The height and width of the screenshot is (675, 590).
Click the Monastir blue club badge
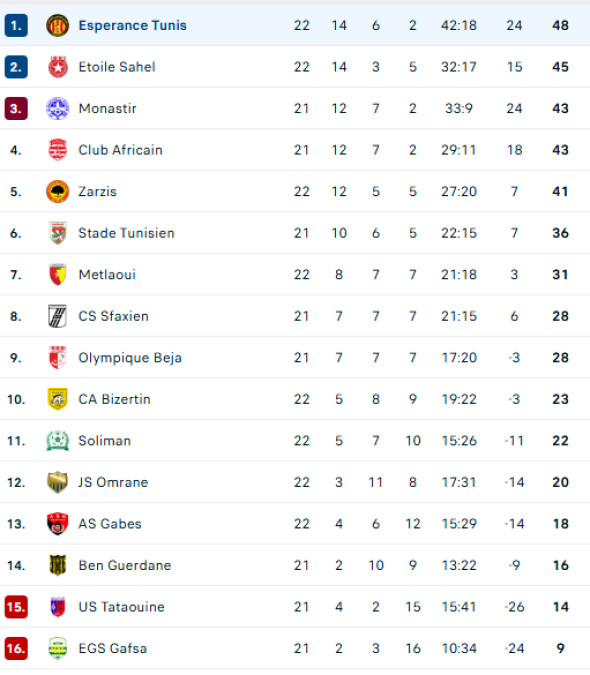tap(57, 108)
